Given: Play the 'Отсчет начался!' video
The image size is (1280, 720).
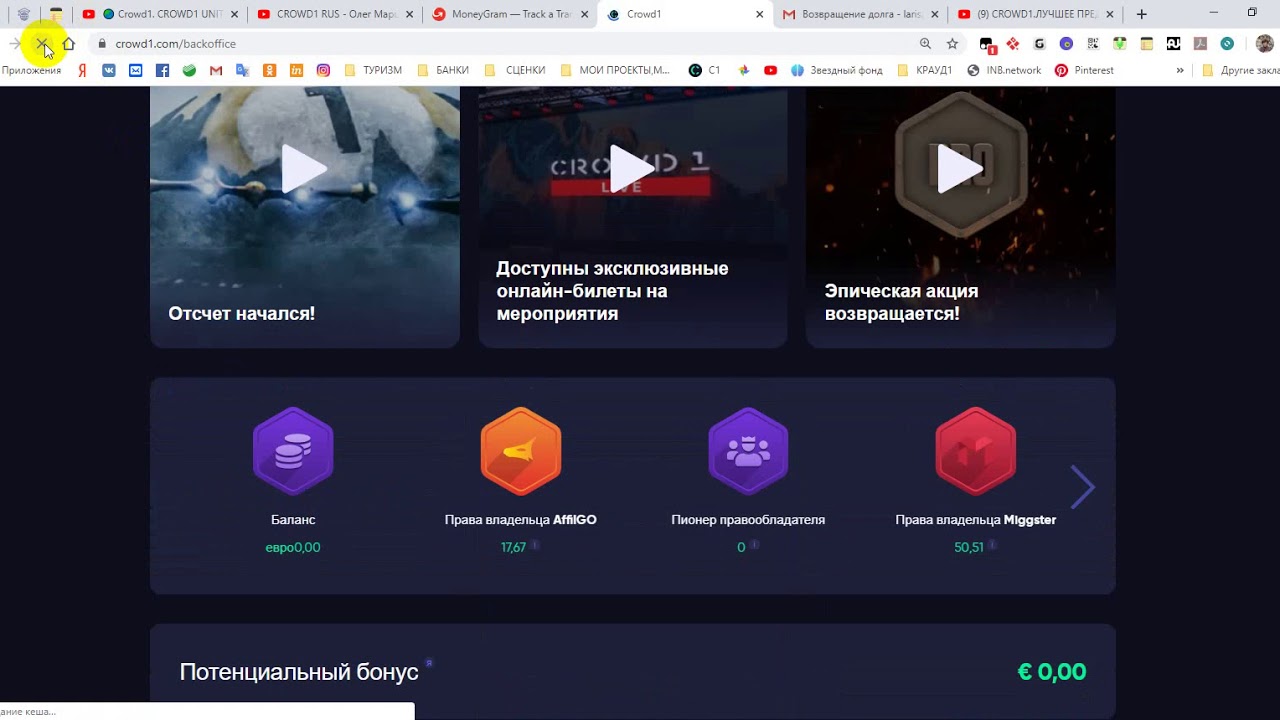Looking at the screenshot, I should (304, 168).
